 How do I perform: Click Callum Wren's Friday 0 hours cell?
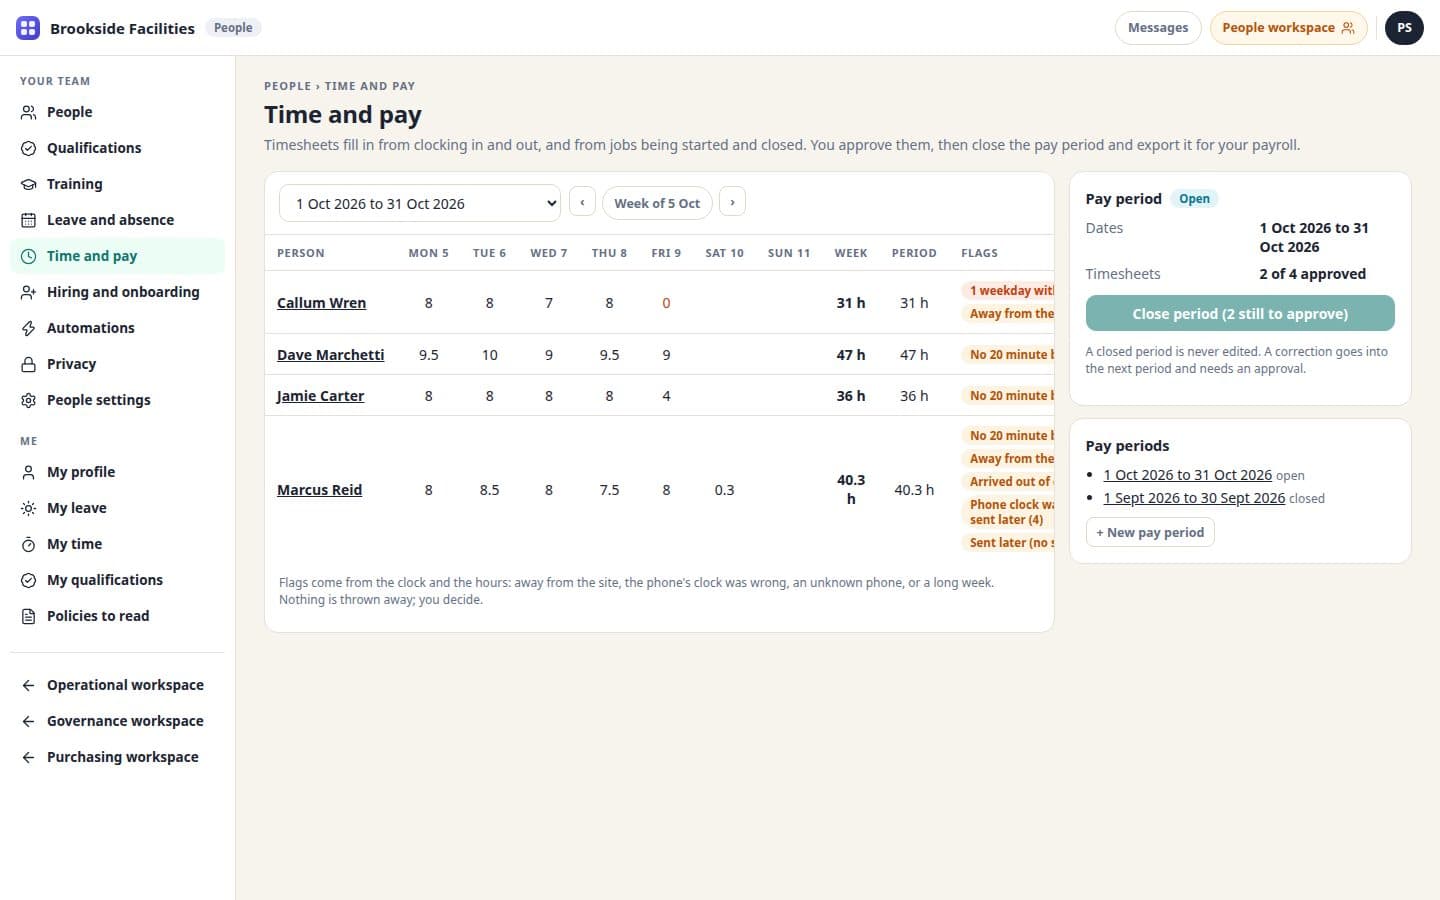click(x=666, y=303)
